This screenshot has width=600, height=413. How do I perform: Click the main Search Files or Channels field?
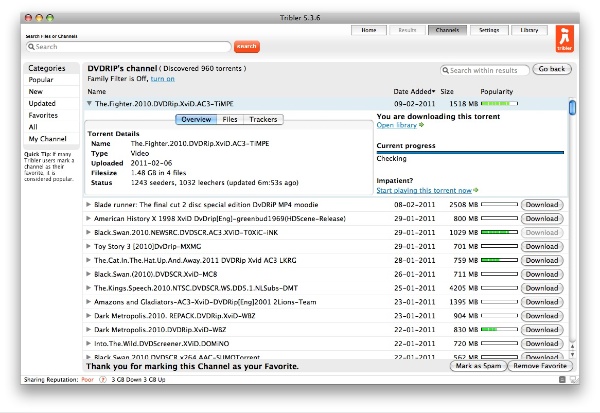(129, 47)
